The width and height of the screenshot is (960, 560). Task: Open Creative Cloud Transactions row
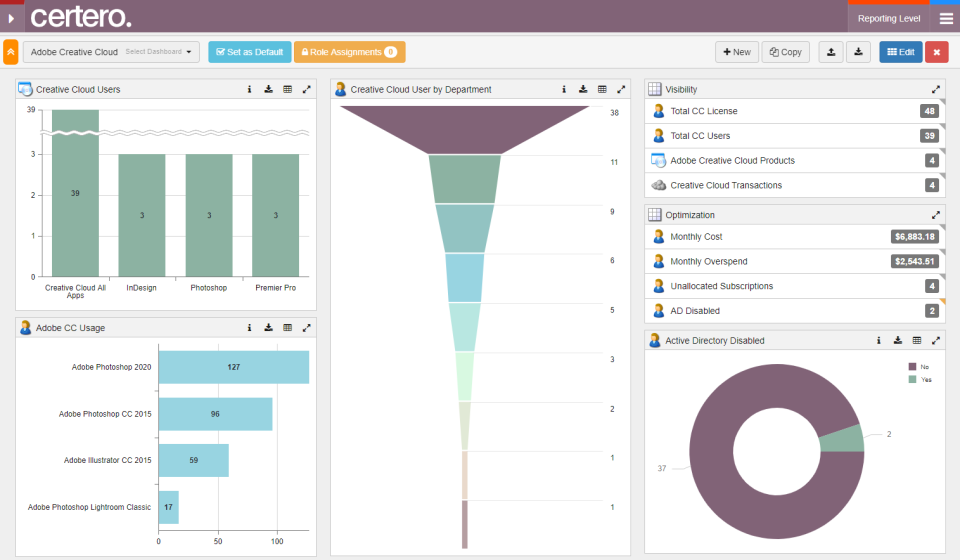point(795,185)
